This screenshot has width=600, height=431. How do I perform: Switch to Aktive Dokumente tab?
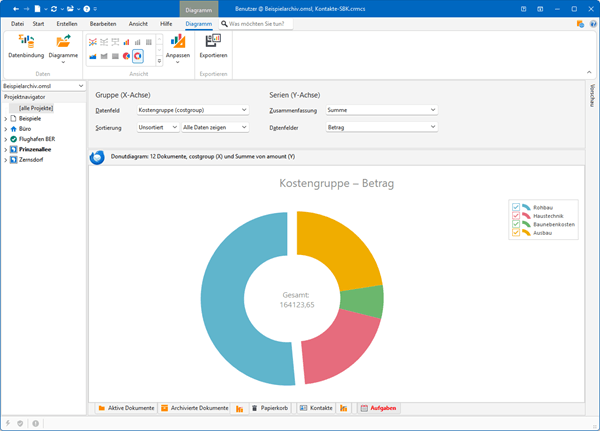pos(126,408)
